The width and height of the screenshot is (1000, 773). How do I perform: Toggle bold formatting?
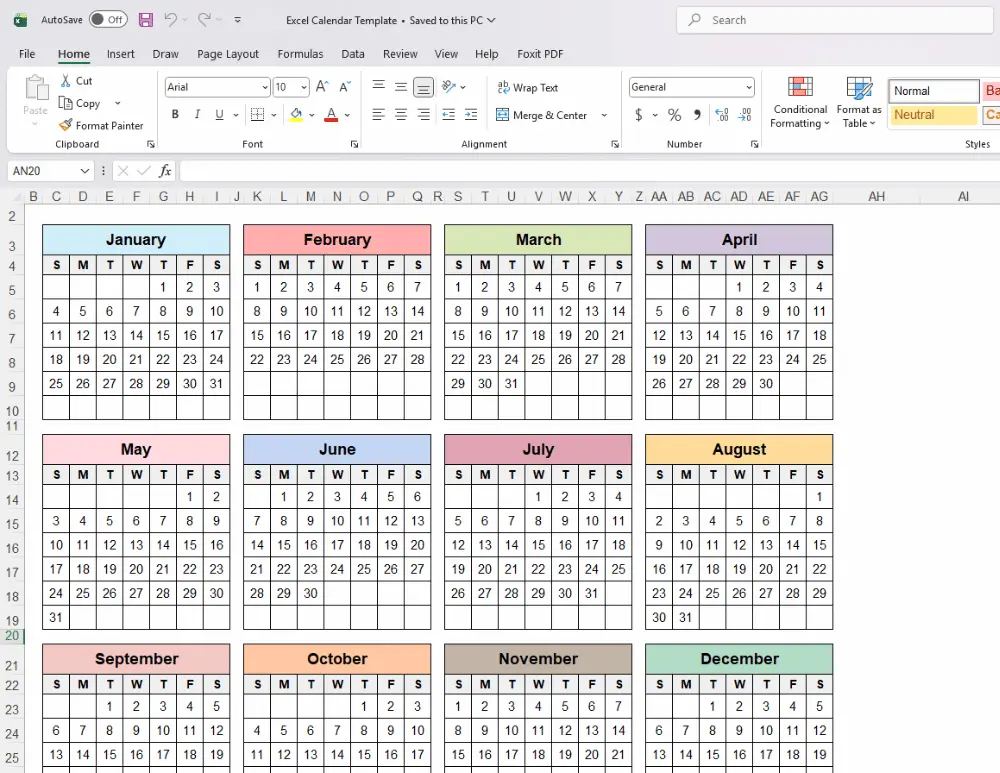tap(175, 115)
